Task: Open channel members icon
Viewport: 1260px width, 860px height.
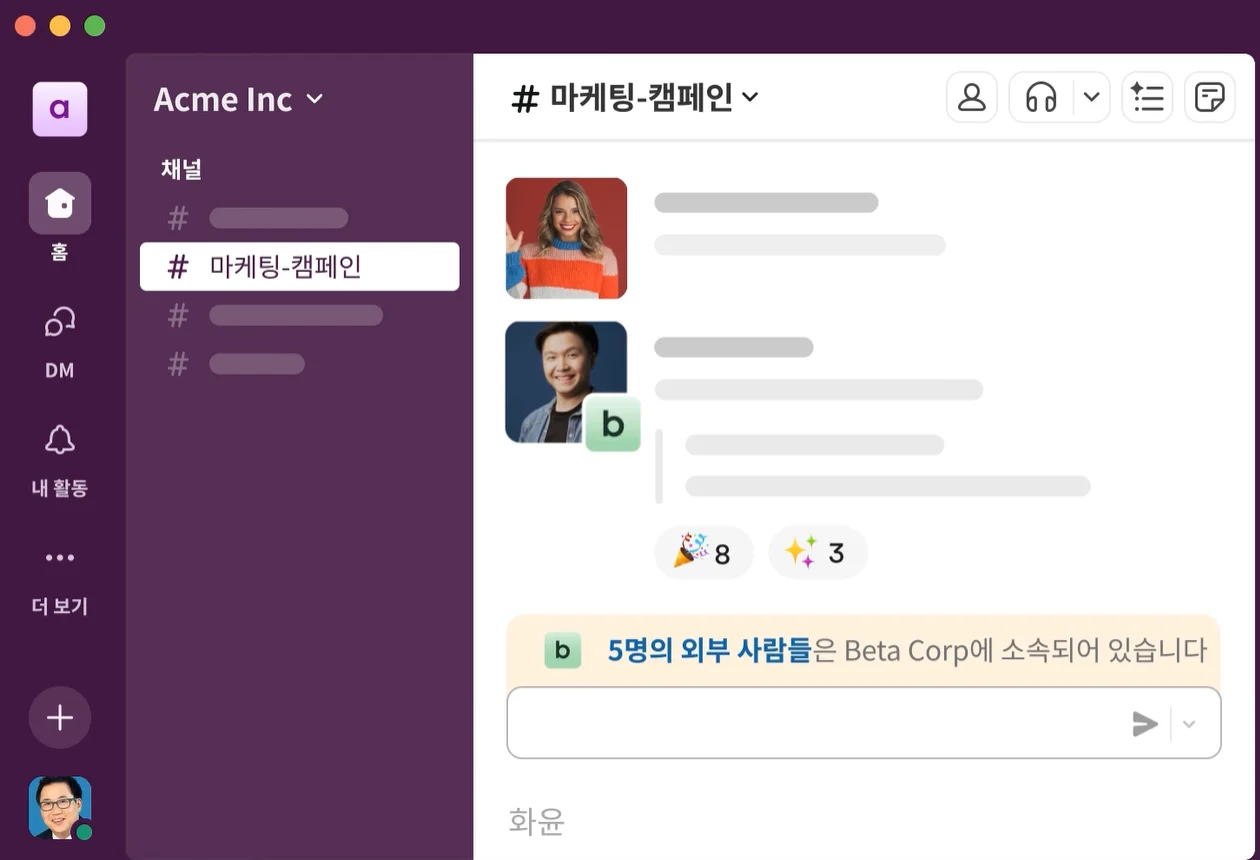Action: tap(972, 98)
